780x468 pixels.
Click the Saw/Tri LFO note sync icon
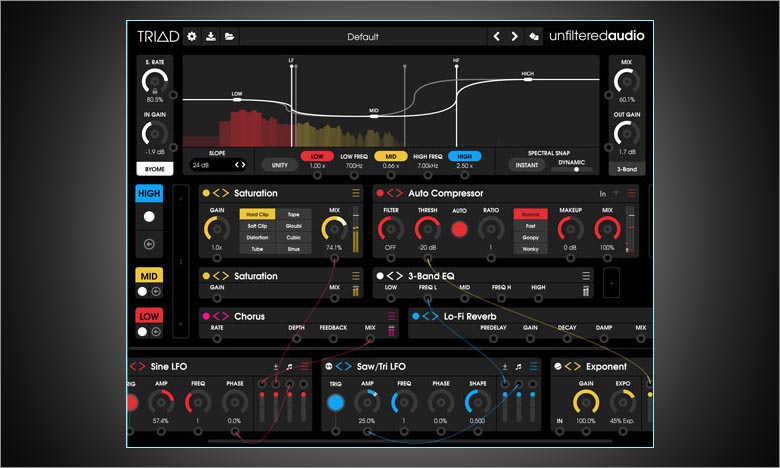click(518, 367)
